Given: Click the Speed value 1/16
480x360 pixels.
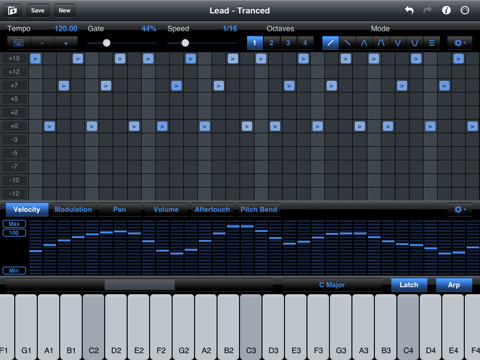Looking at the screenshot, I should coord(230,29).
